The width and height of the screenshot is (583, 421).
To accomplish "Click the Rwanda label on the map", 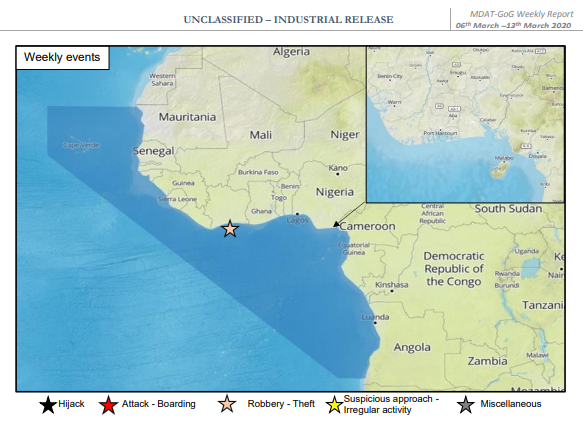I will pos(507,273).
